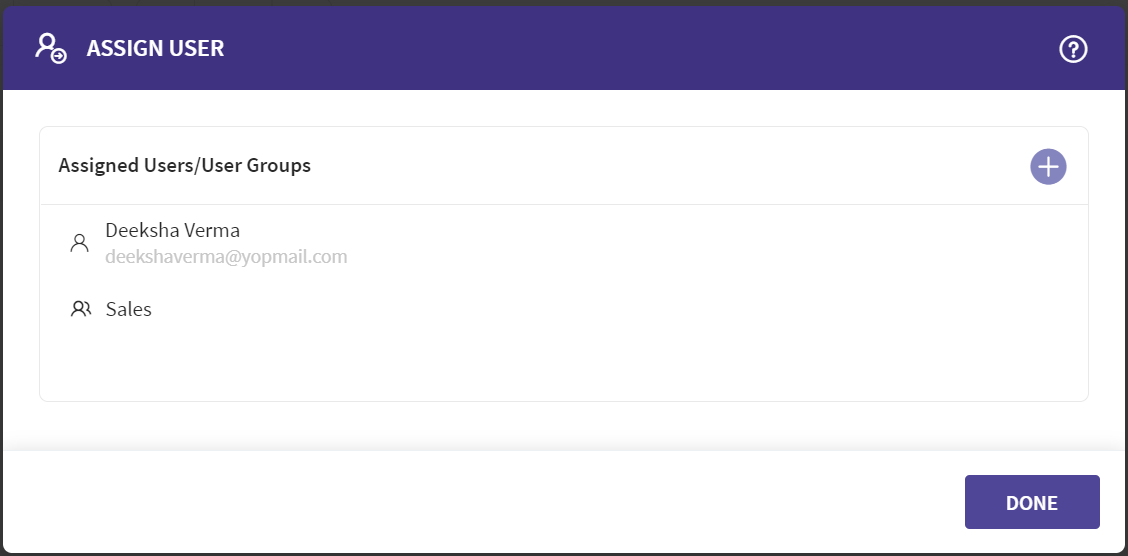1128x556 pixels.
Task: Click white gap below the assigned users panel
Action: (x=560, y=424)
